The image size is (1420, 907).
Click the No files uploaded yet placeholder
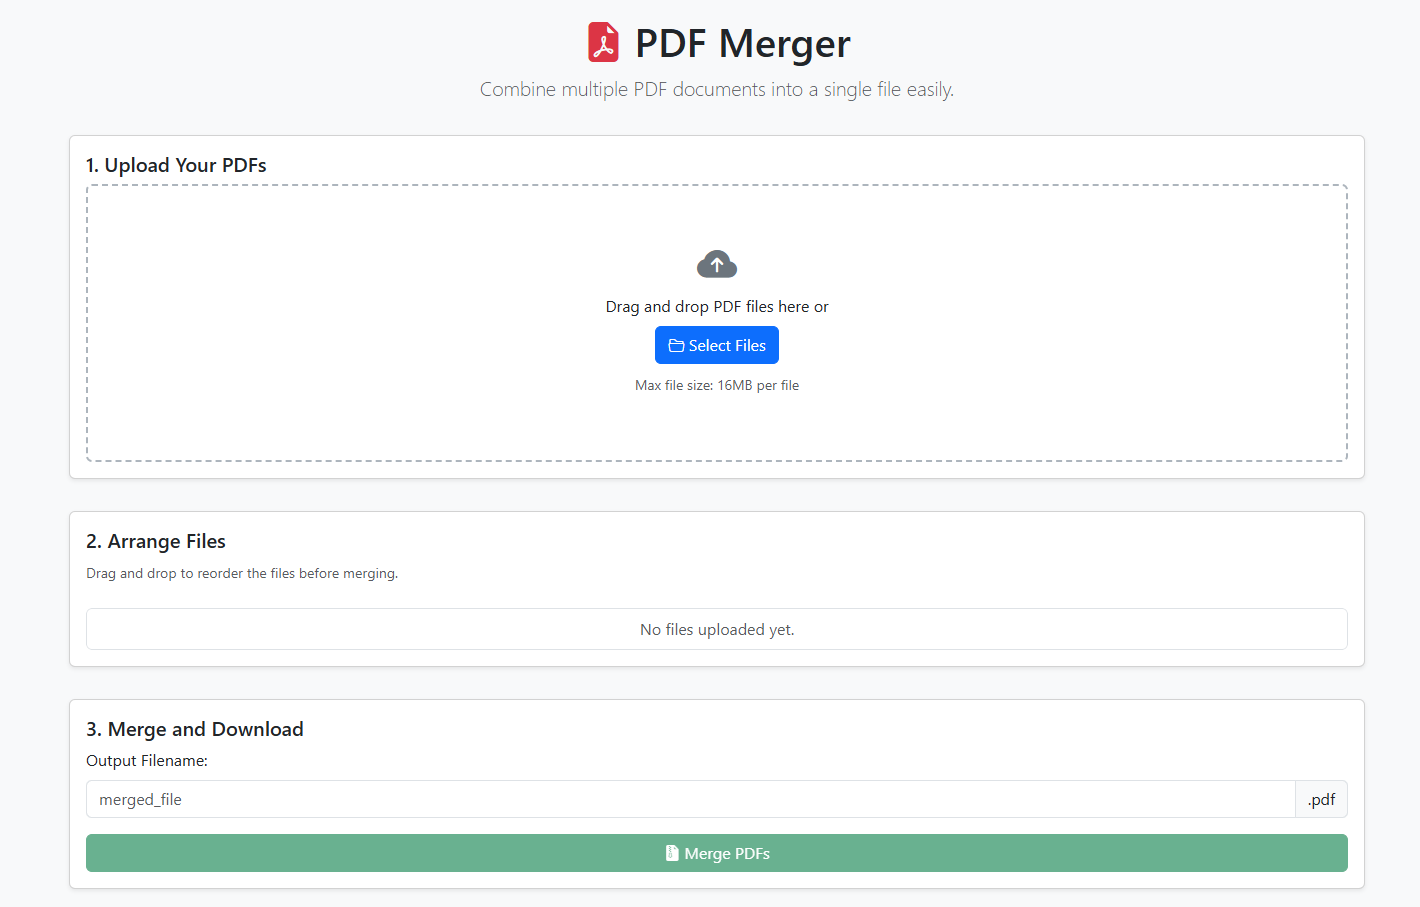pyautogui.click(x=716, y=629)
